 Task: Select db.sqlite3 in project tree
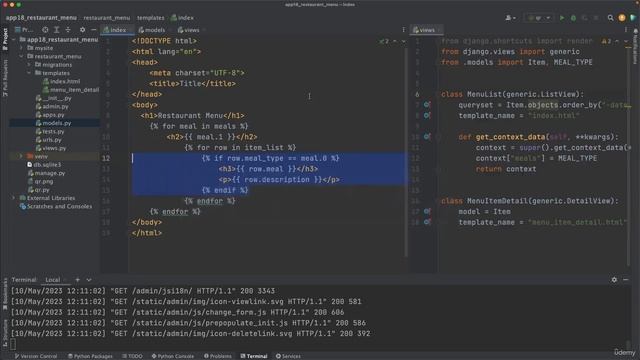44,164
